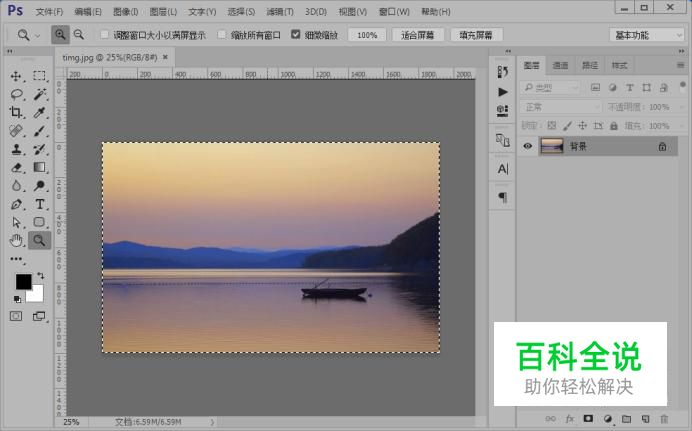Open the Image menu
Screen dimensions: 692x431
click(125, 12)
